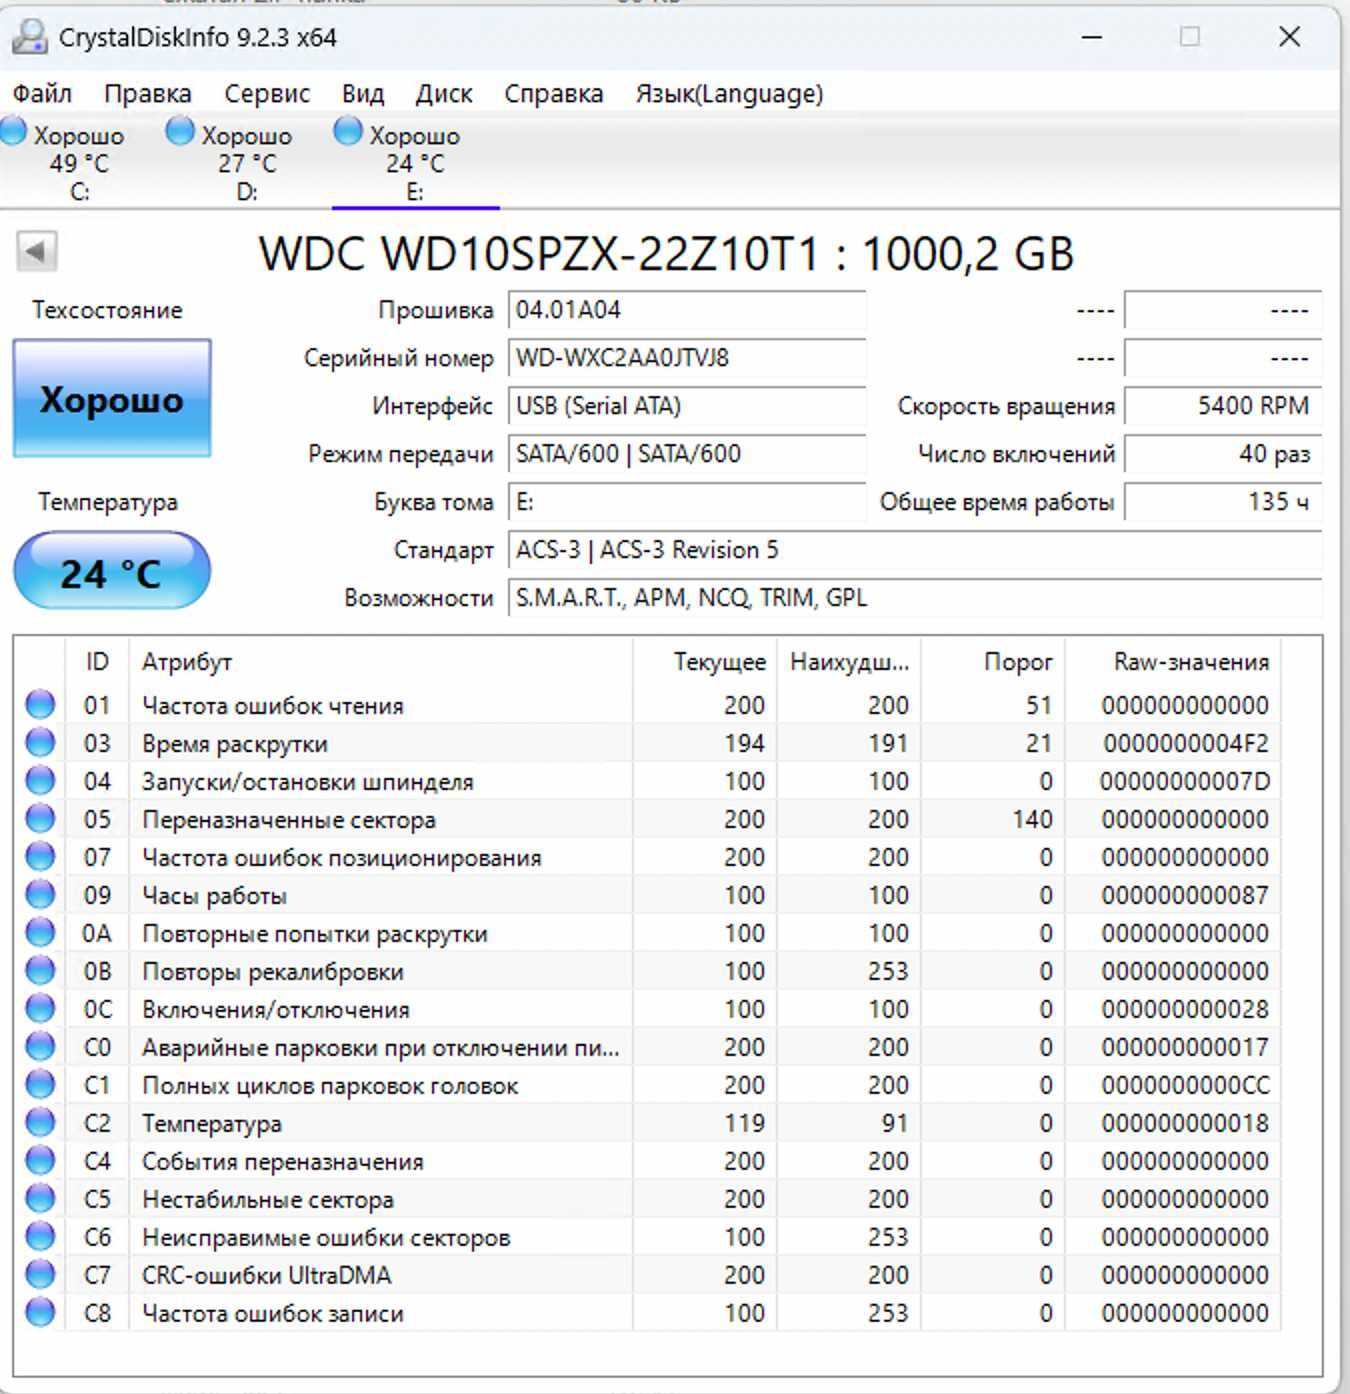Select the Нестабильные сектора attribute row

pos(650,1199)
